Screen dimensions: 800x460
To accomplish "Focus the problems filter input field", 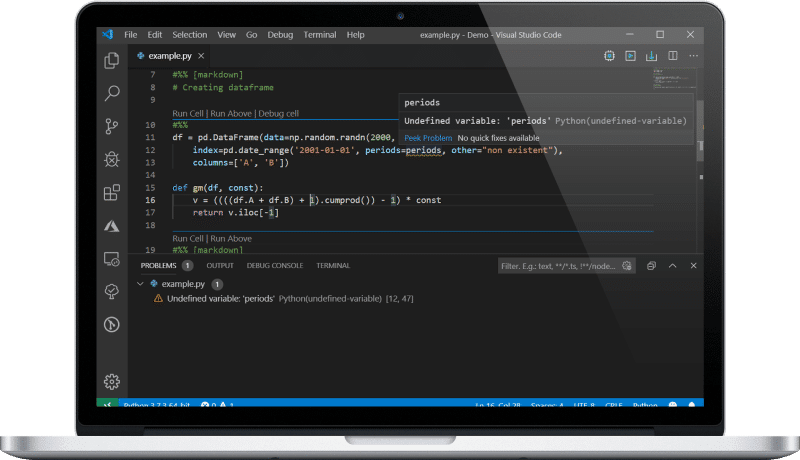I will pos(560,266).
